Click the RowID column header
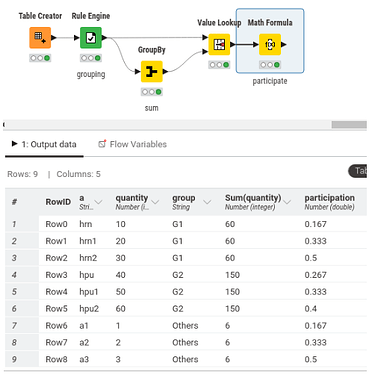 58,202
